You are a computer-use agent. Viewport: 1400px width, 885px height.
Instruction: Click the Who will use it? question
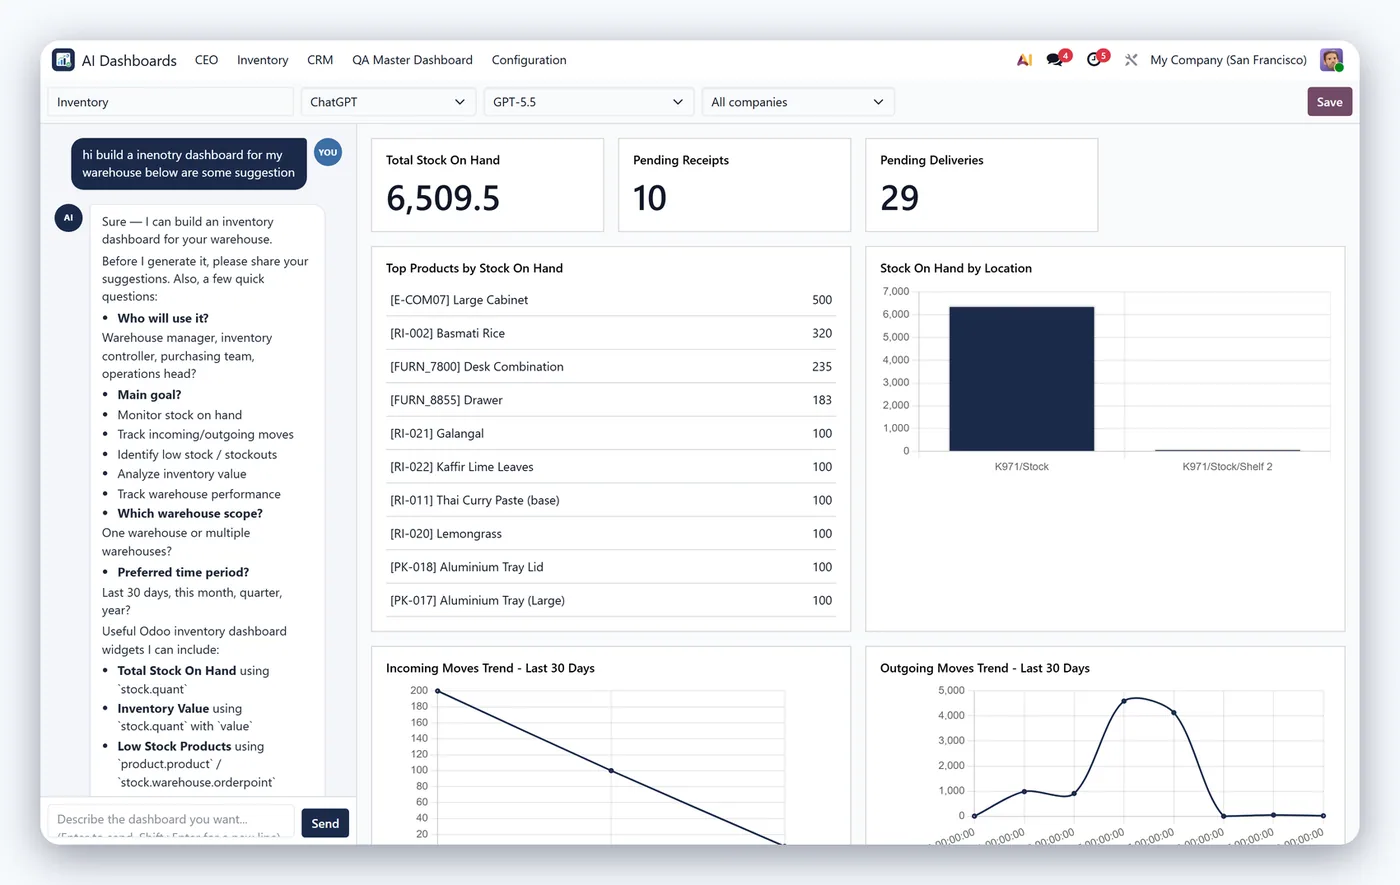[163, 318]
